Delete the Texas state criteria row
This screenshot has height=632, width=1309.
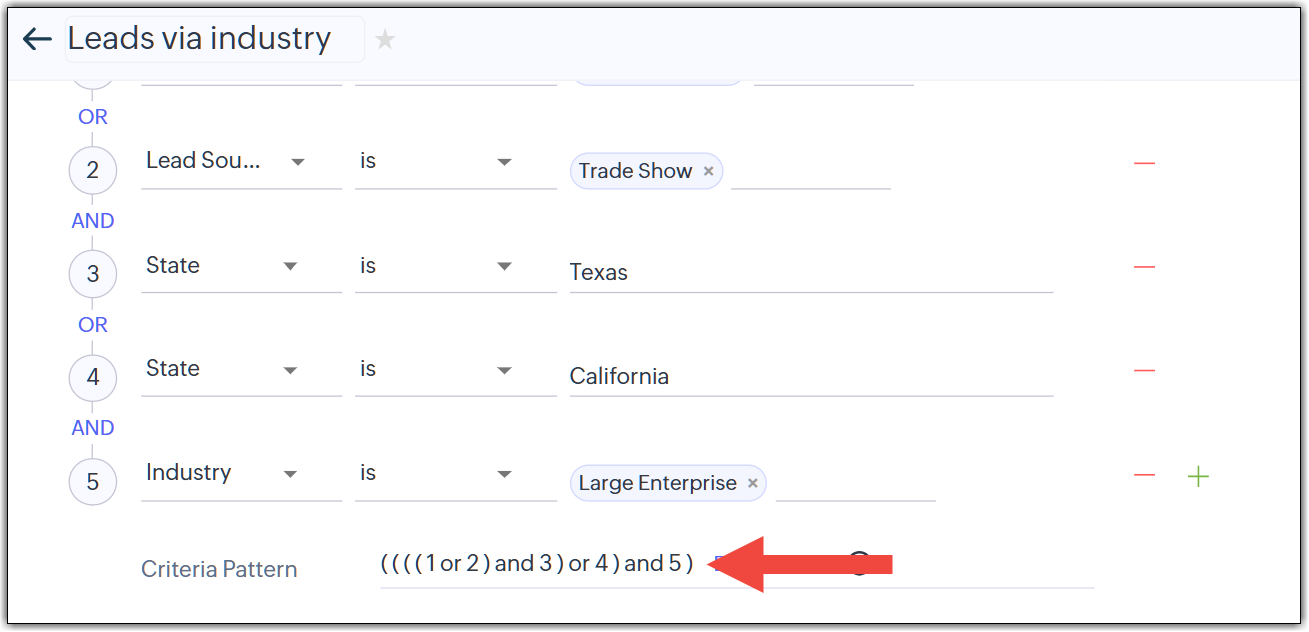click(1144, 267)
